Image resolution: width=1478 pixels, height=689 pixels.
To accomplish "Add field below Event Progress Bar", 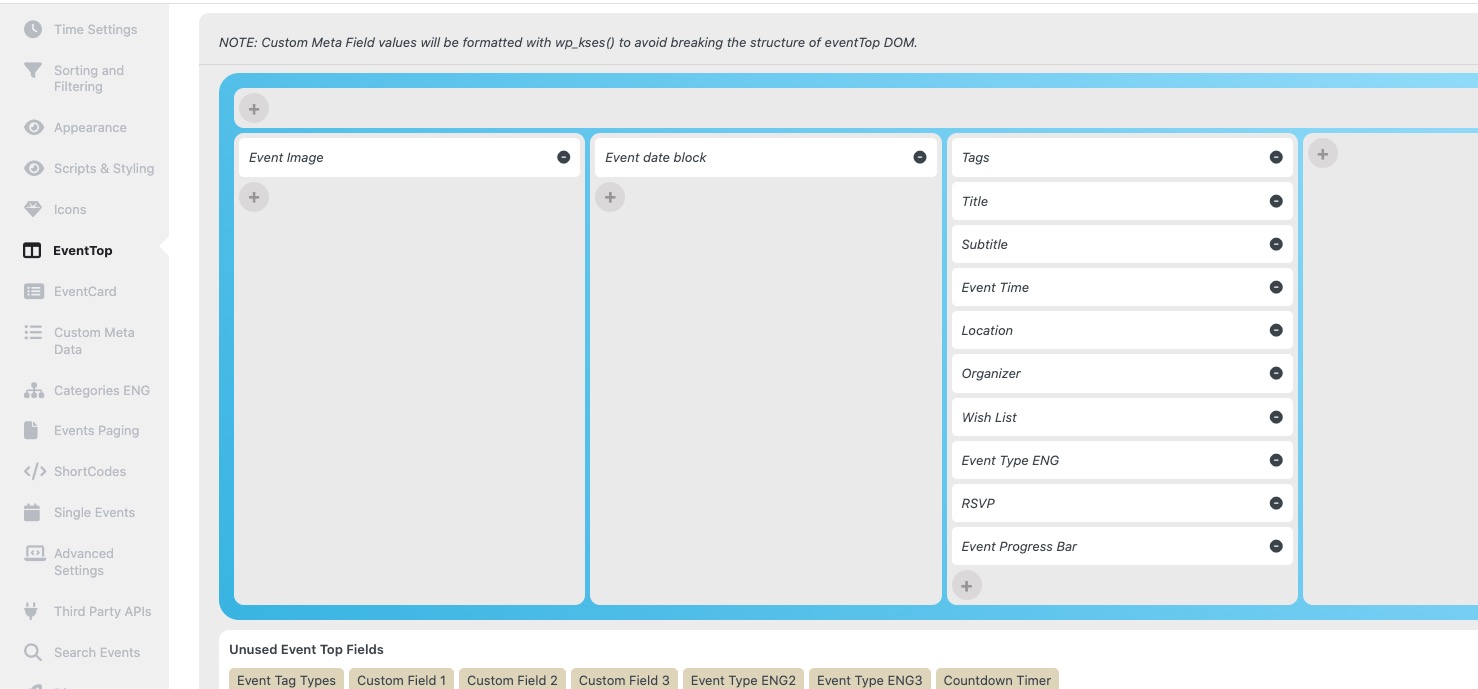I will tap(967, 586).
